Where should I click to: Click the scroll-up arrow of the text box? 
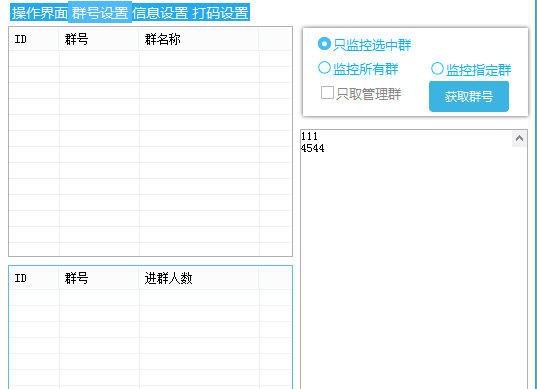[519, 139]
